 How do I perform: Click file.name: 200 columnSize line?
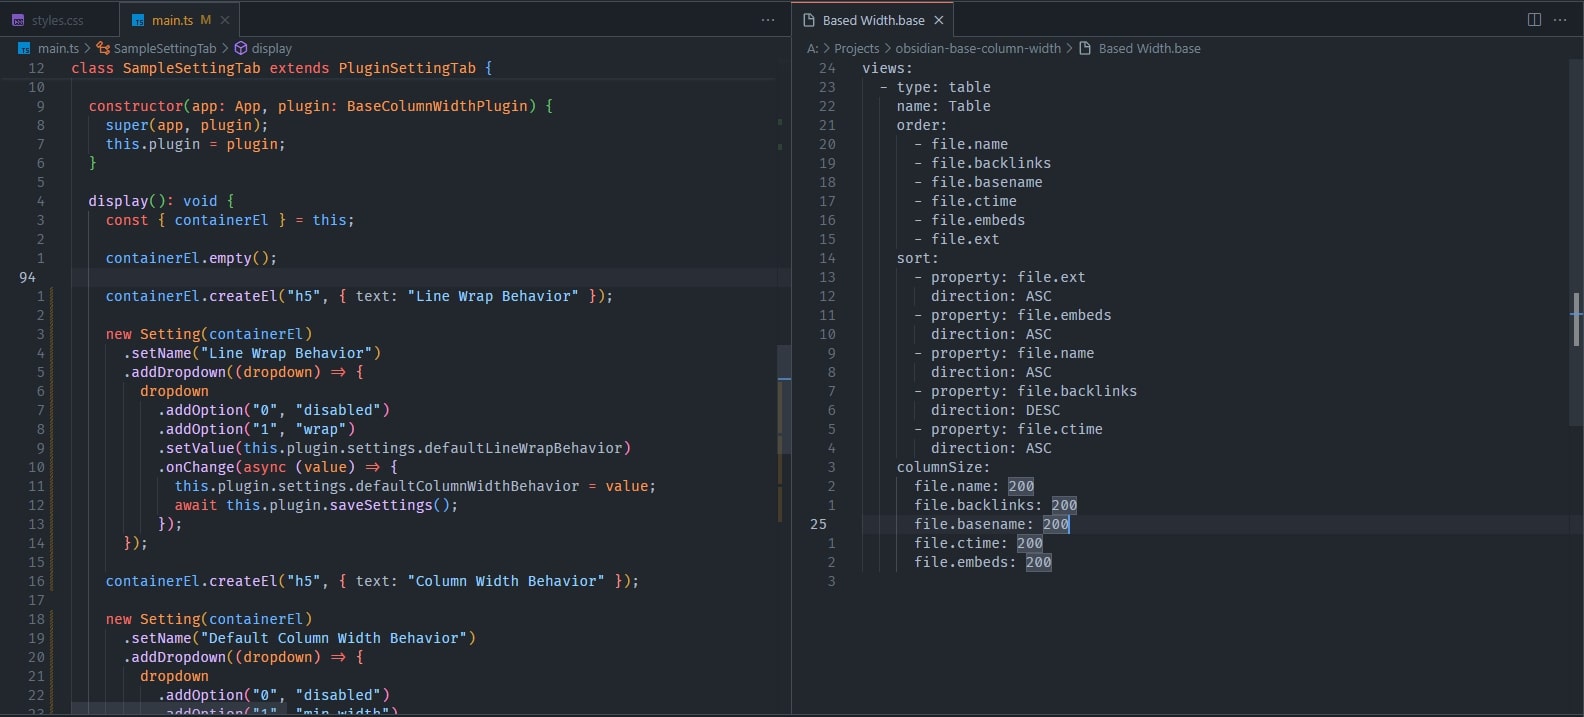click(x=974, y=486)
